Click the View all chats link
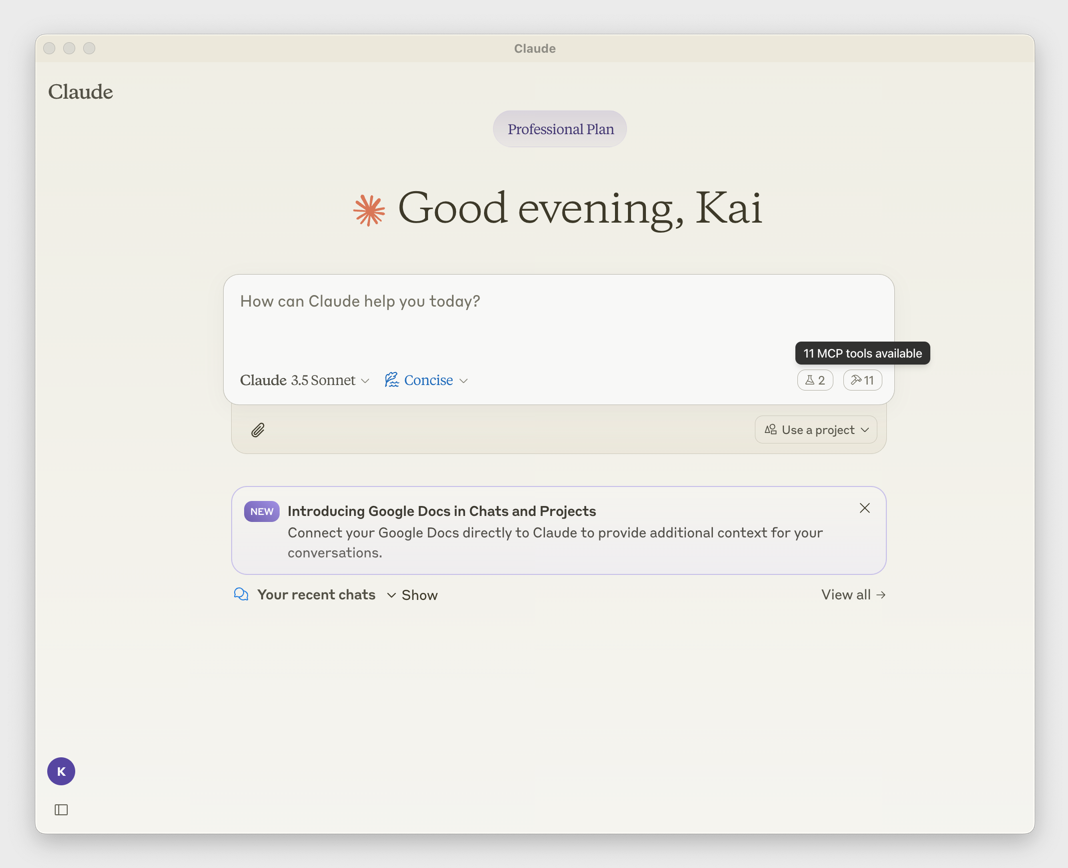Viewport: 1068px width, 868px height. click(853, 595)
